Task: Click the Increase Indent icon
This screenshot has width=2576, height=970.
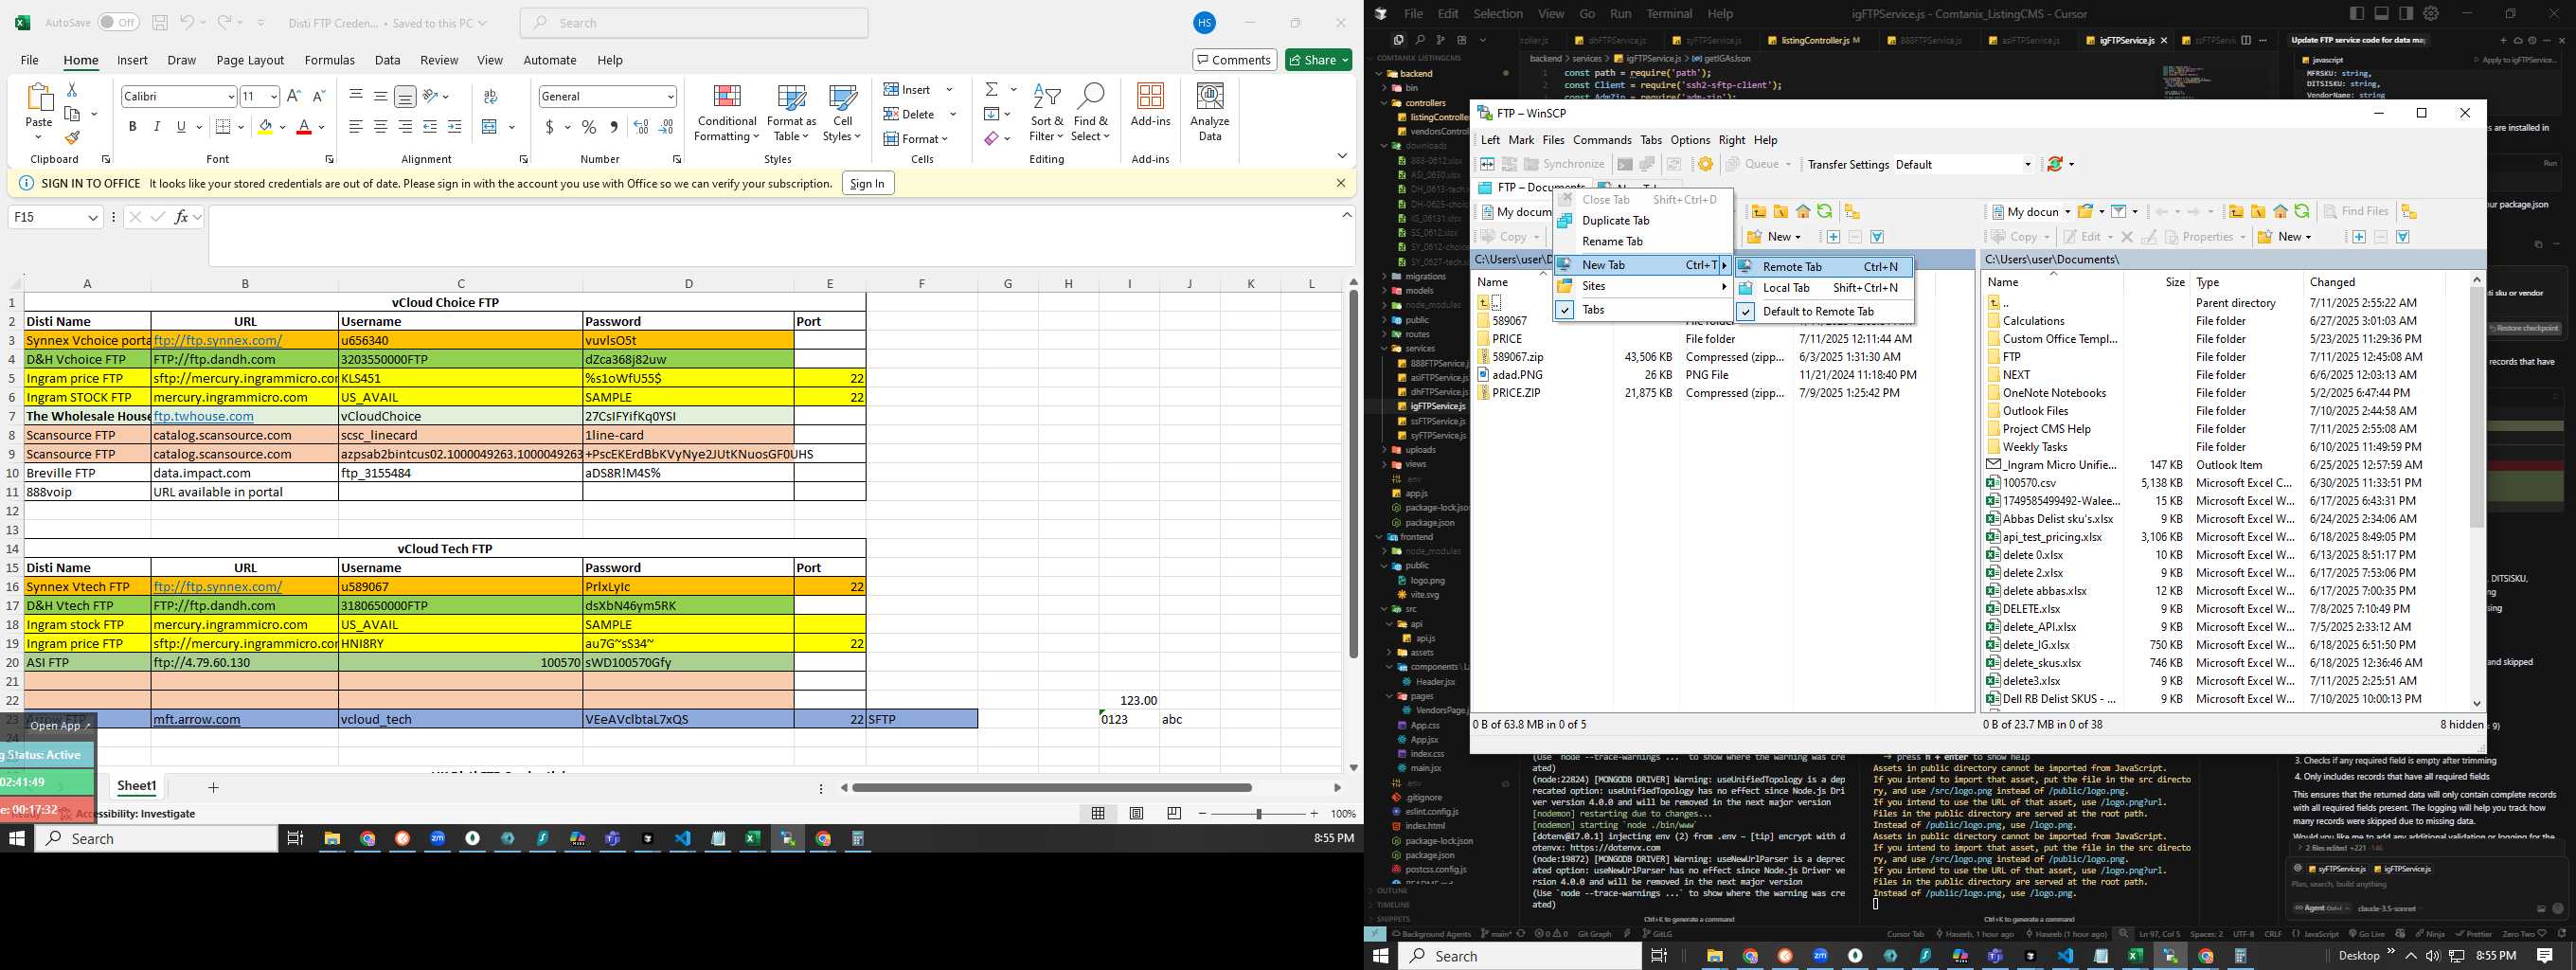Action: click(454, 127)
